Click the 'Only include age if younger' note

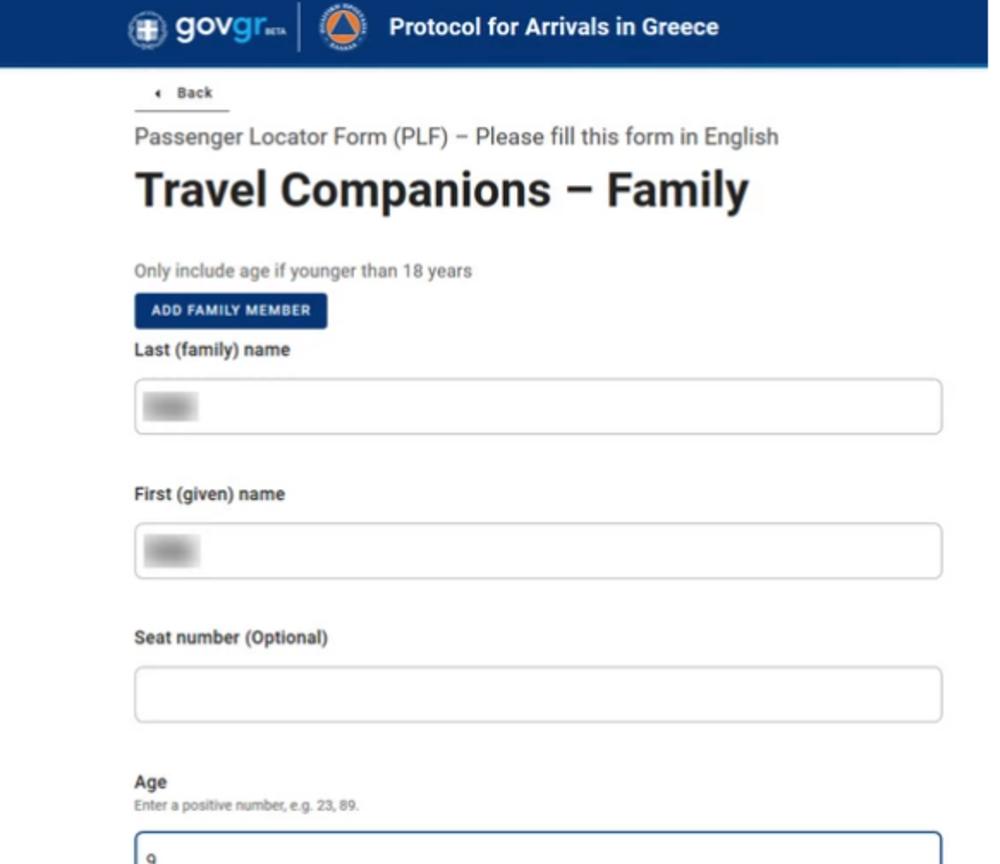pos(302,271)
